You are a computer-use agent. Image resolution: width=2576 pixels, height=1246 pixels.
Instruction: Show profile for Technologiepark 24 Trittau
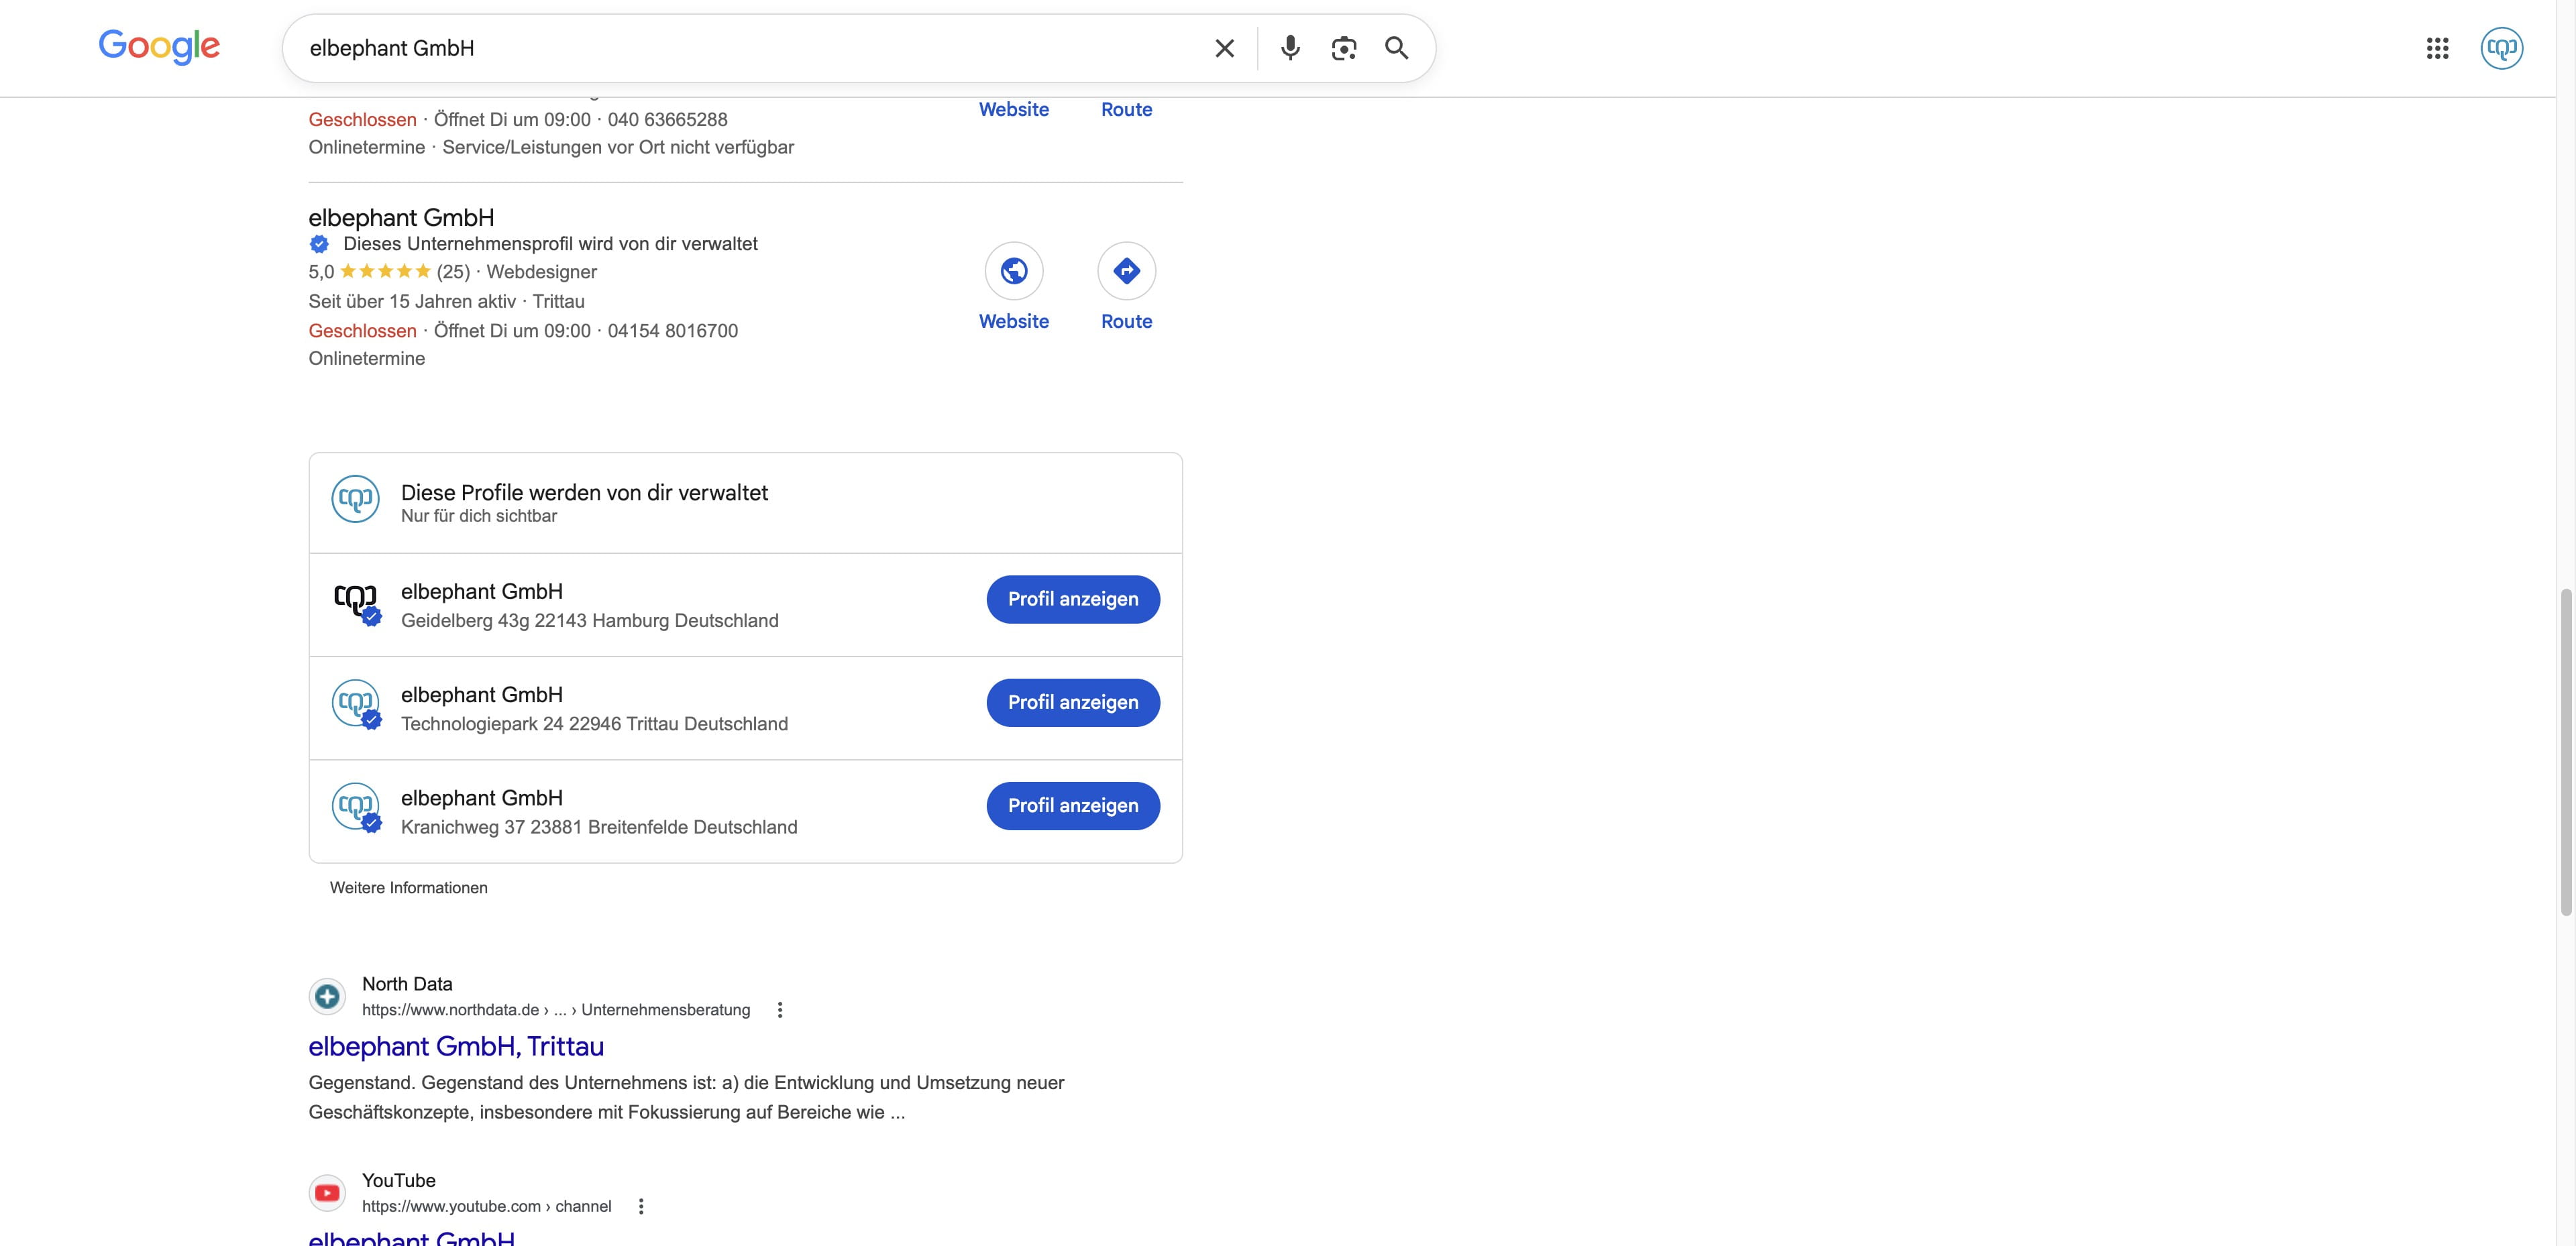coord(1073,702)
